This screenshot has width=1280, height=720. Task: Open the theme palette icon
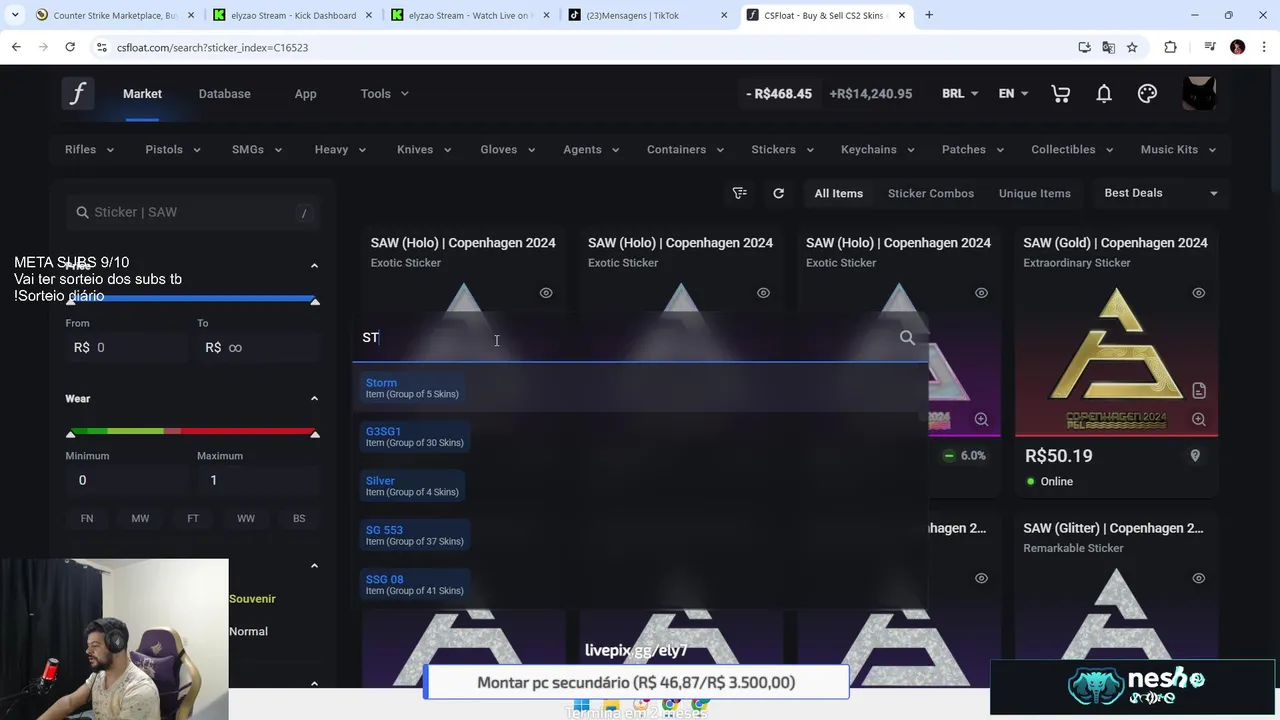point(1147,93)
